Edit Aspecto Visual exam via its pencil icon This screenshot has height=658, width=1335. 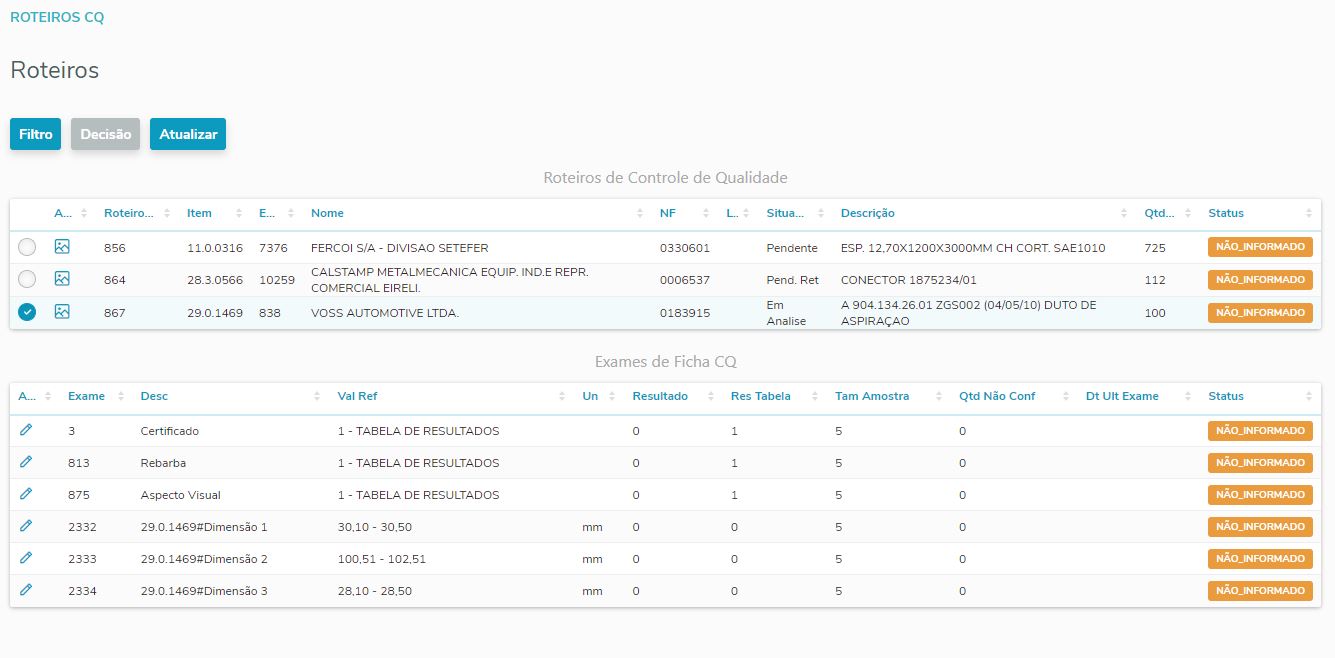(x=27, y=494)
